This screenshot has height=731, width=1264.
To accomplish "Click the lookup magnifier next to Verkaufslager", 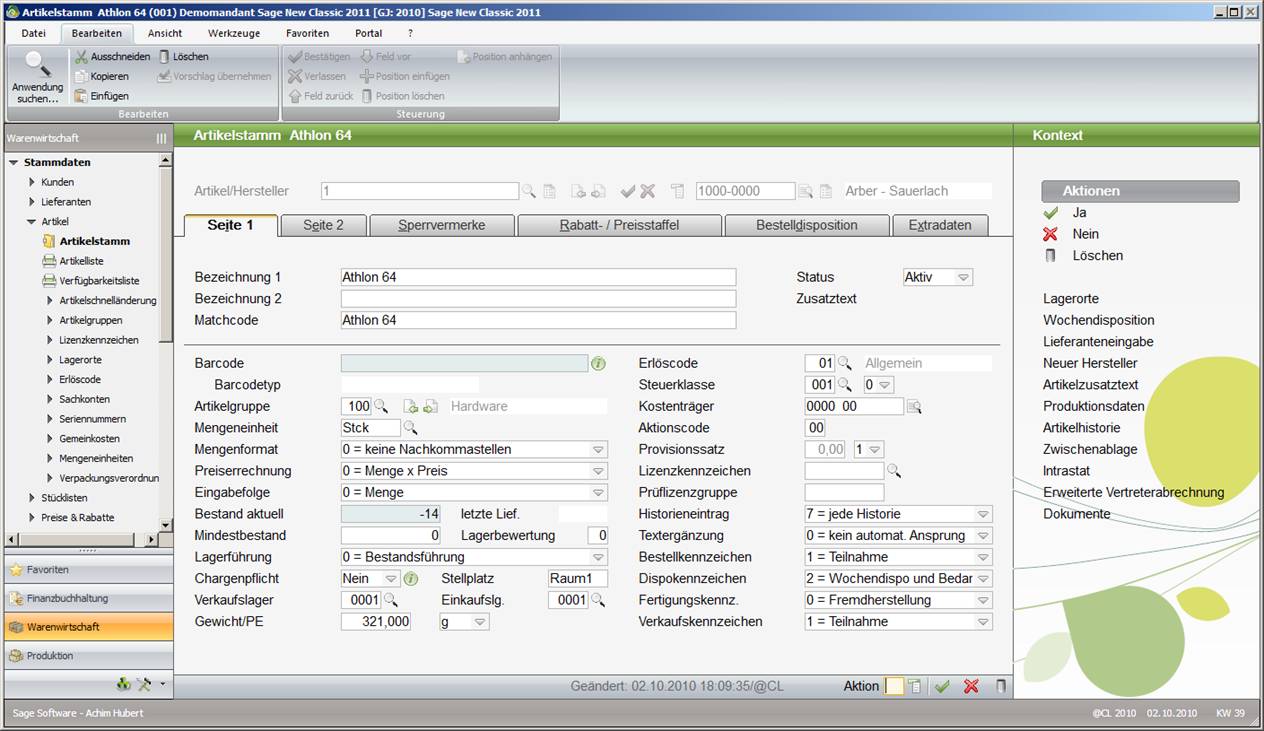I will 391,600.
